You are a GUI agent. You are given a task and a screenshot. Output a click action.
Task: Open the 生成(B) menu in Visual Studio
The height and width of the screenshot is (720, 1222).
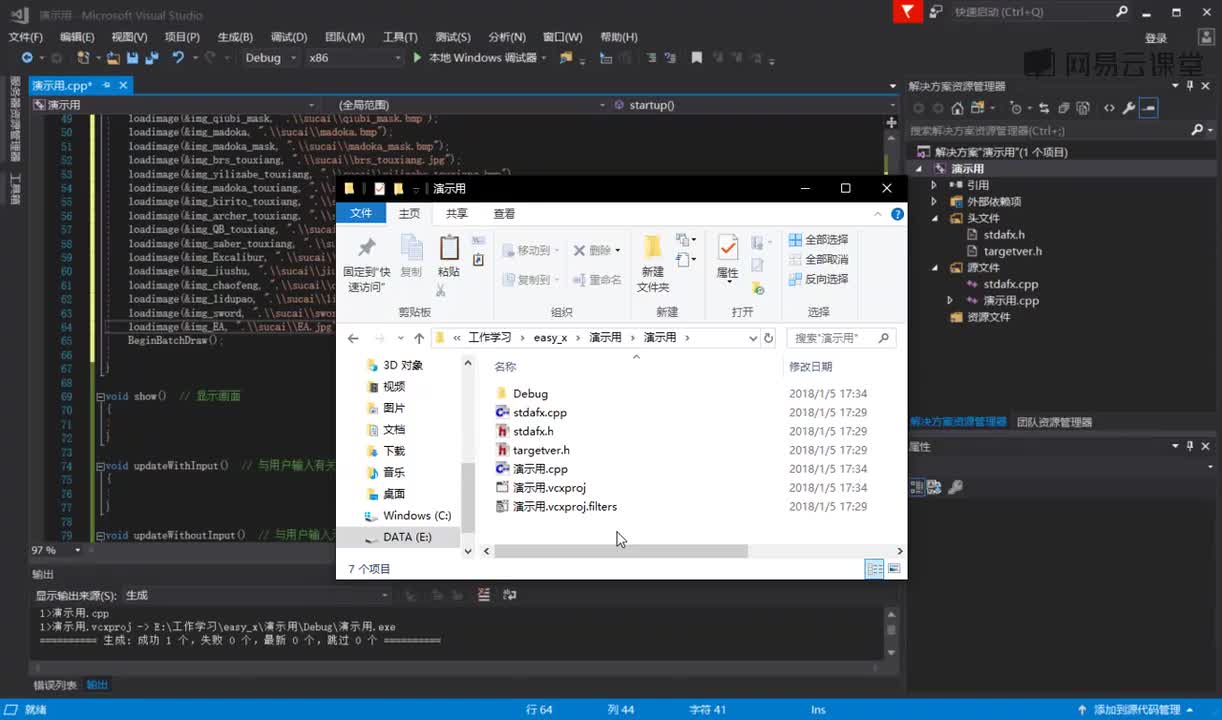[234, 37]
